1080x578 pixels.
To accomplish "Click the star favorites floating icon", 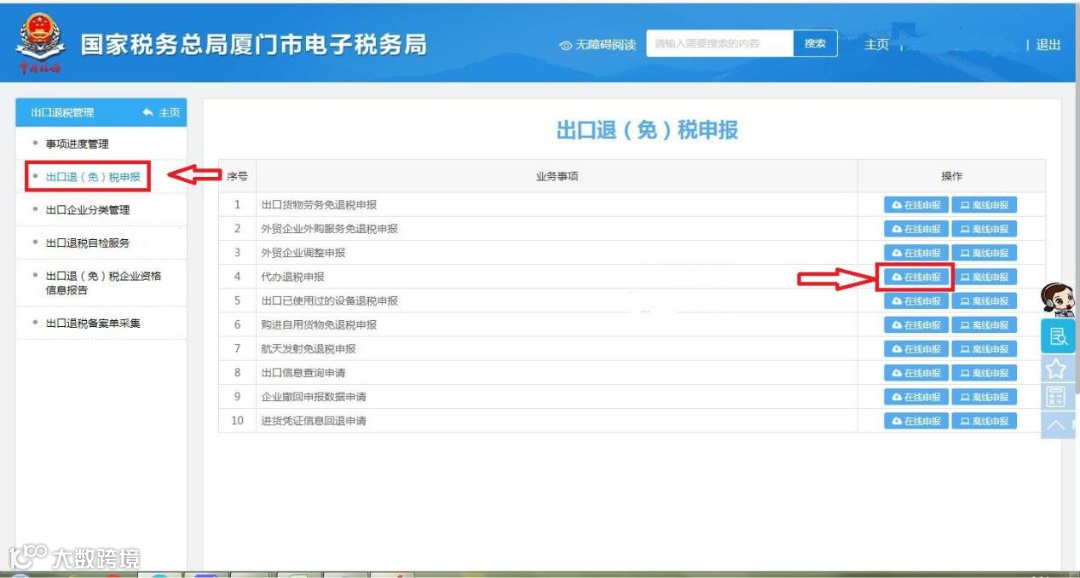I will pyautogui.click(x=1056, y=369).
